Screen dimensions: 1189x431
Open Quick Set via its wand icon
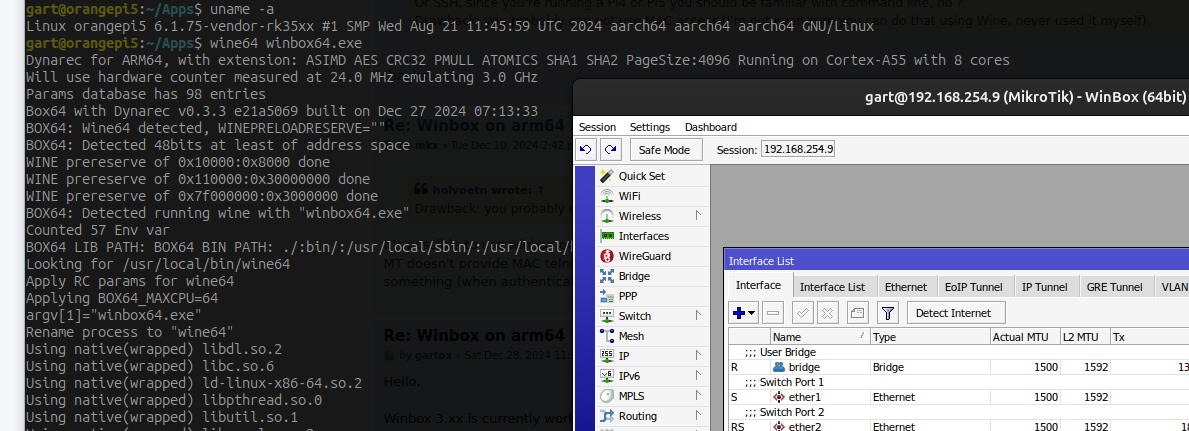(607, 176)
